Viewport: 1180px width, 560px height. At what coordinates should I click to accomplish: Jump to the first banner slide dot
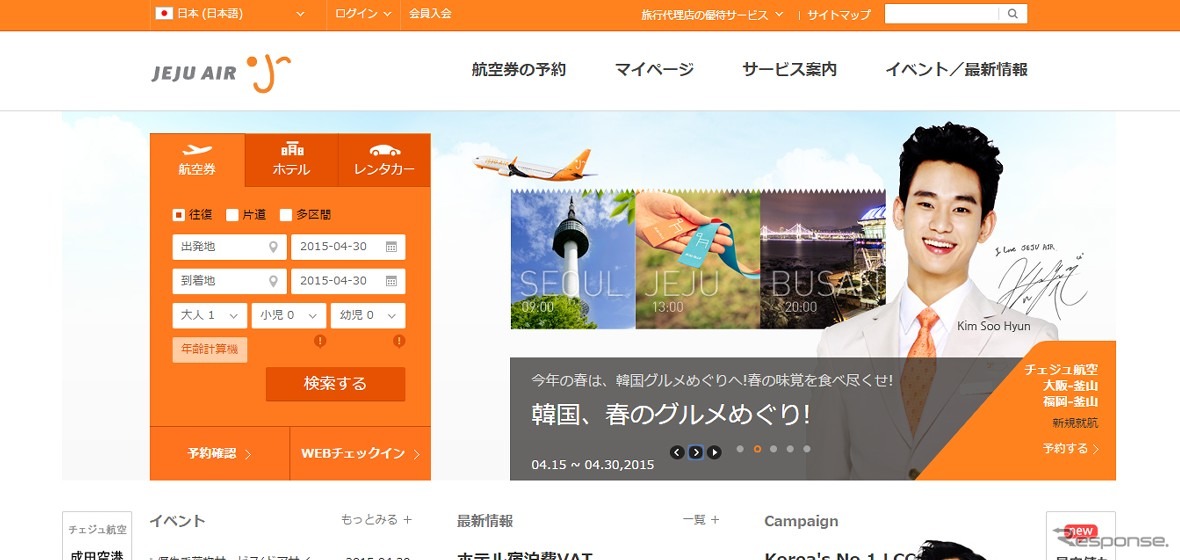(740, 449)
